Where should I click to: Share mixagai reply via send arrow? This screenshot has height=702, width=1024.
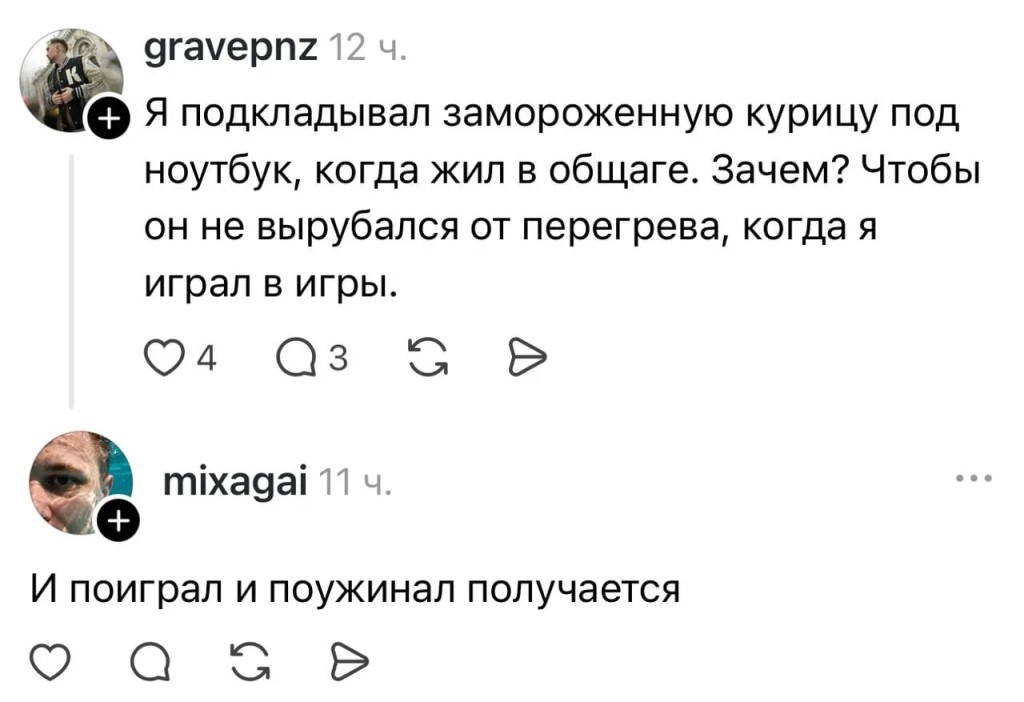[350, 662]
